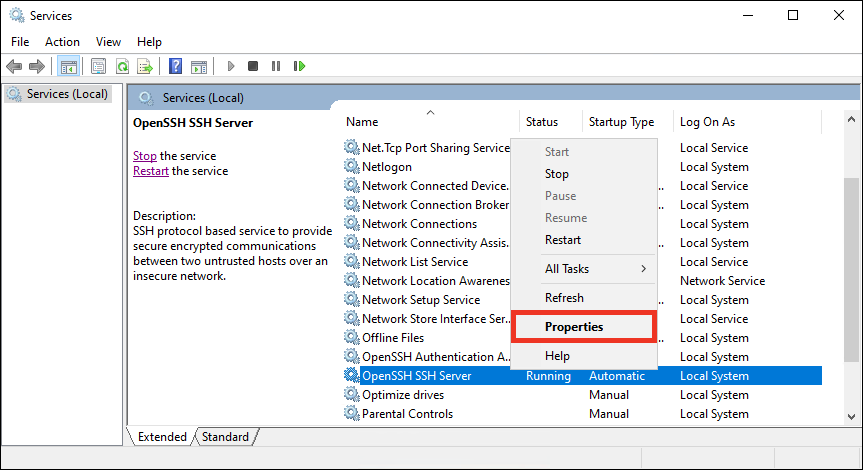
Task: Sort by the Name column header
Action: point(362,122)
